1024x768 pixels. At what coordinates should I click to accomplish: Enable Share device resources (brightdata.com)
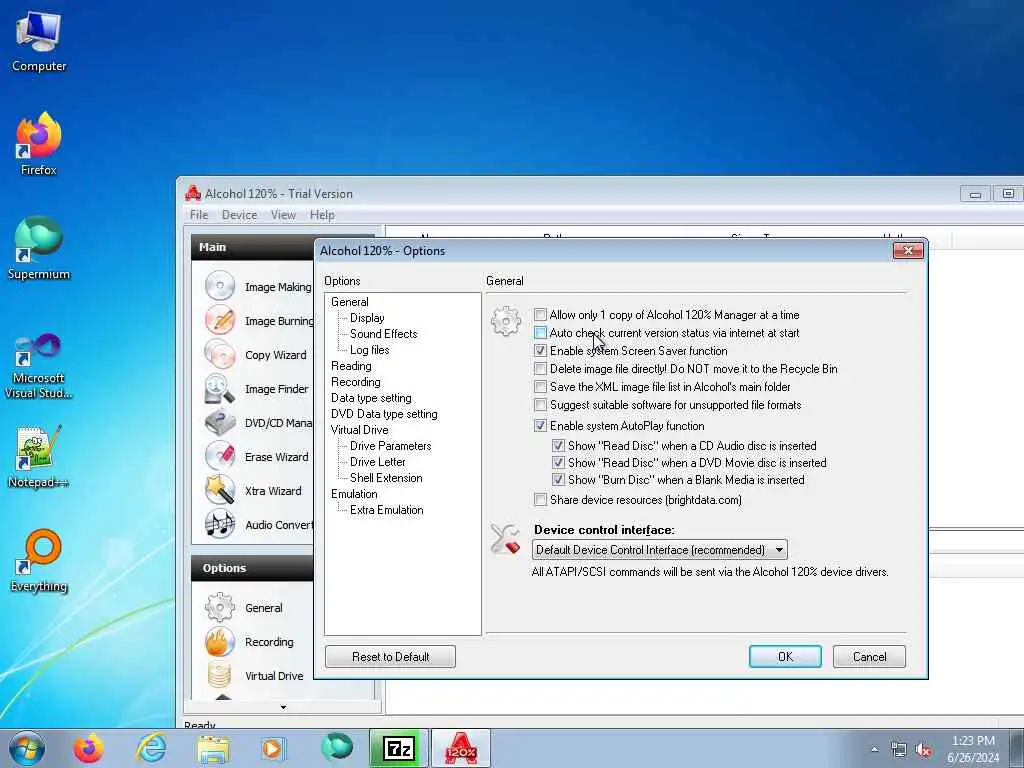pos(540,500)
